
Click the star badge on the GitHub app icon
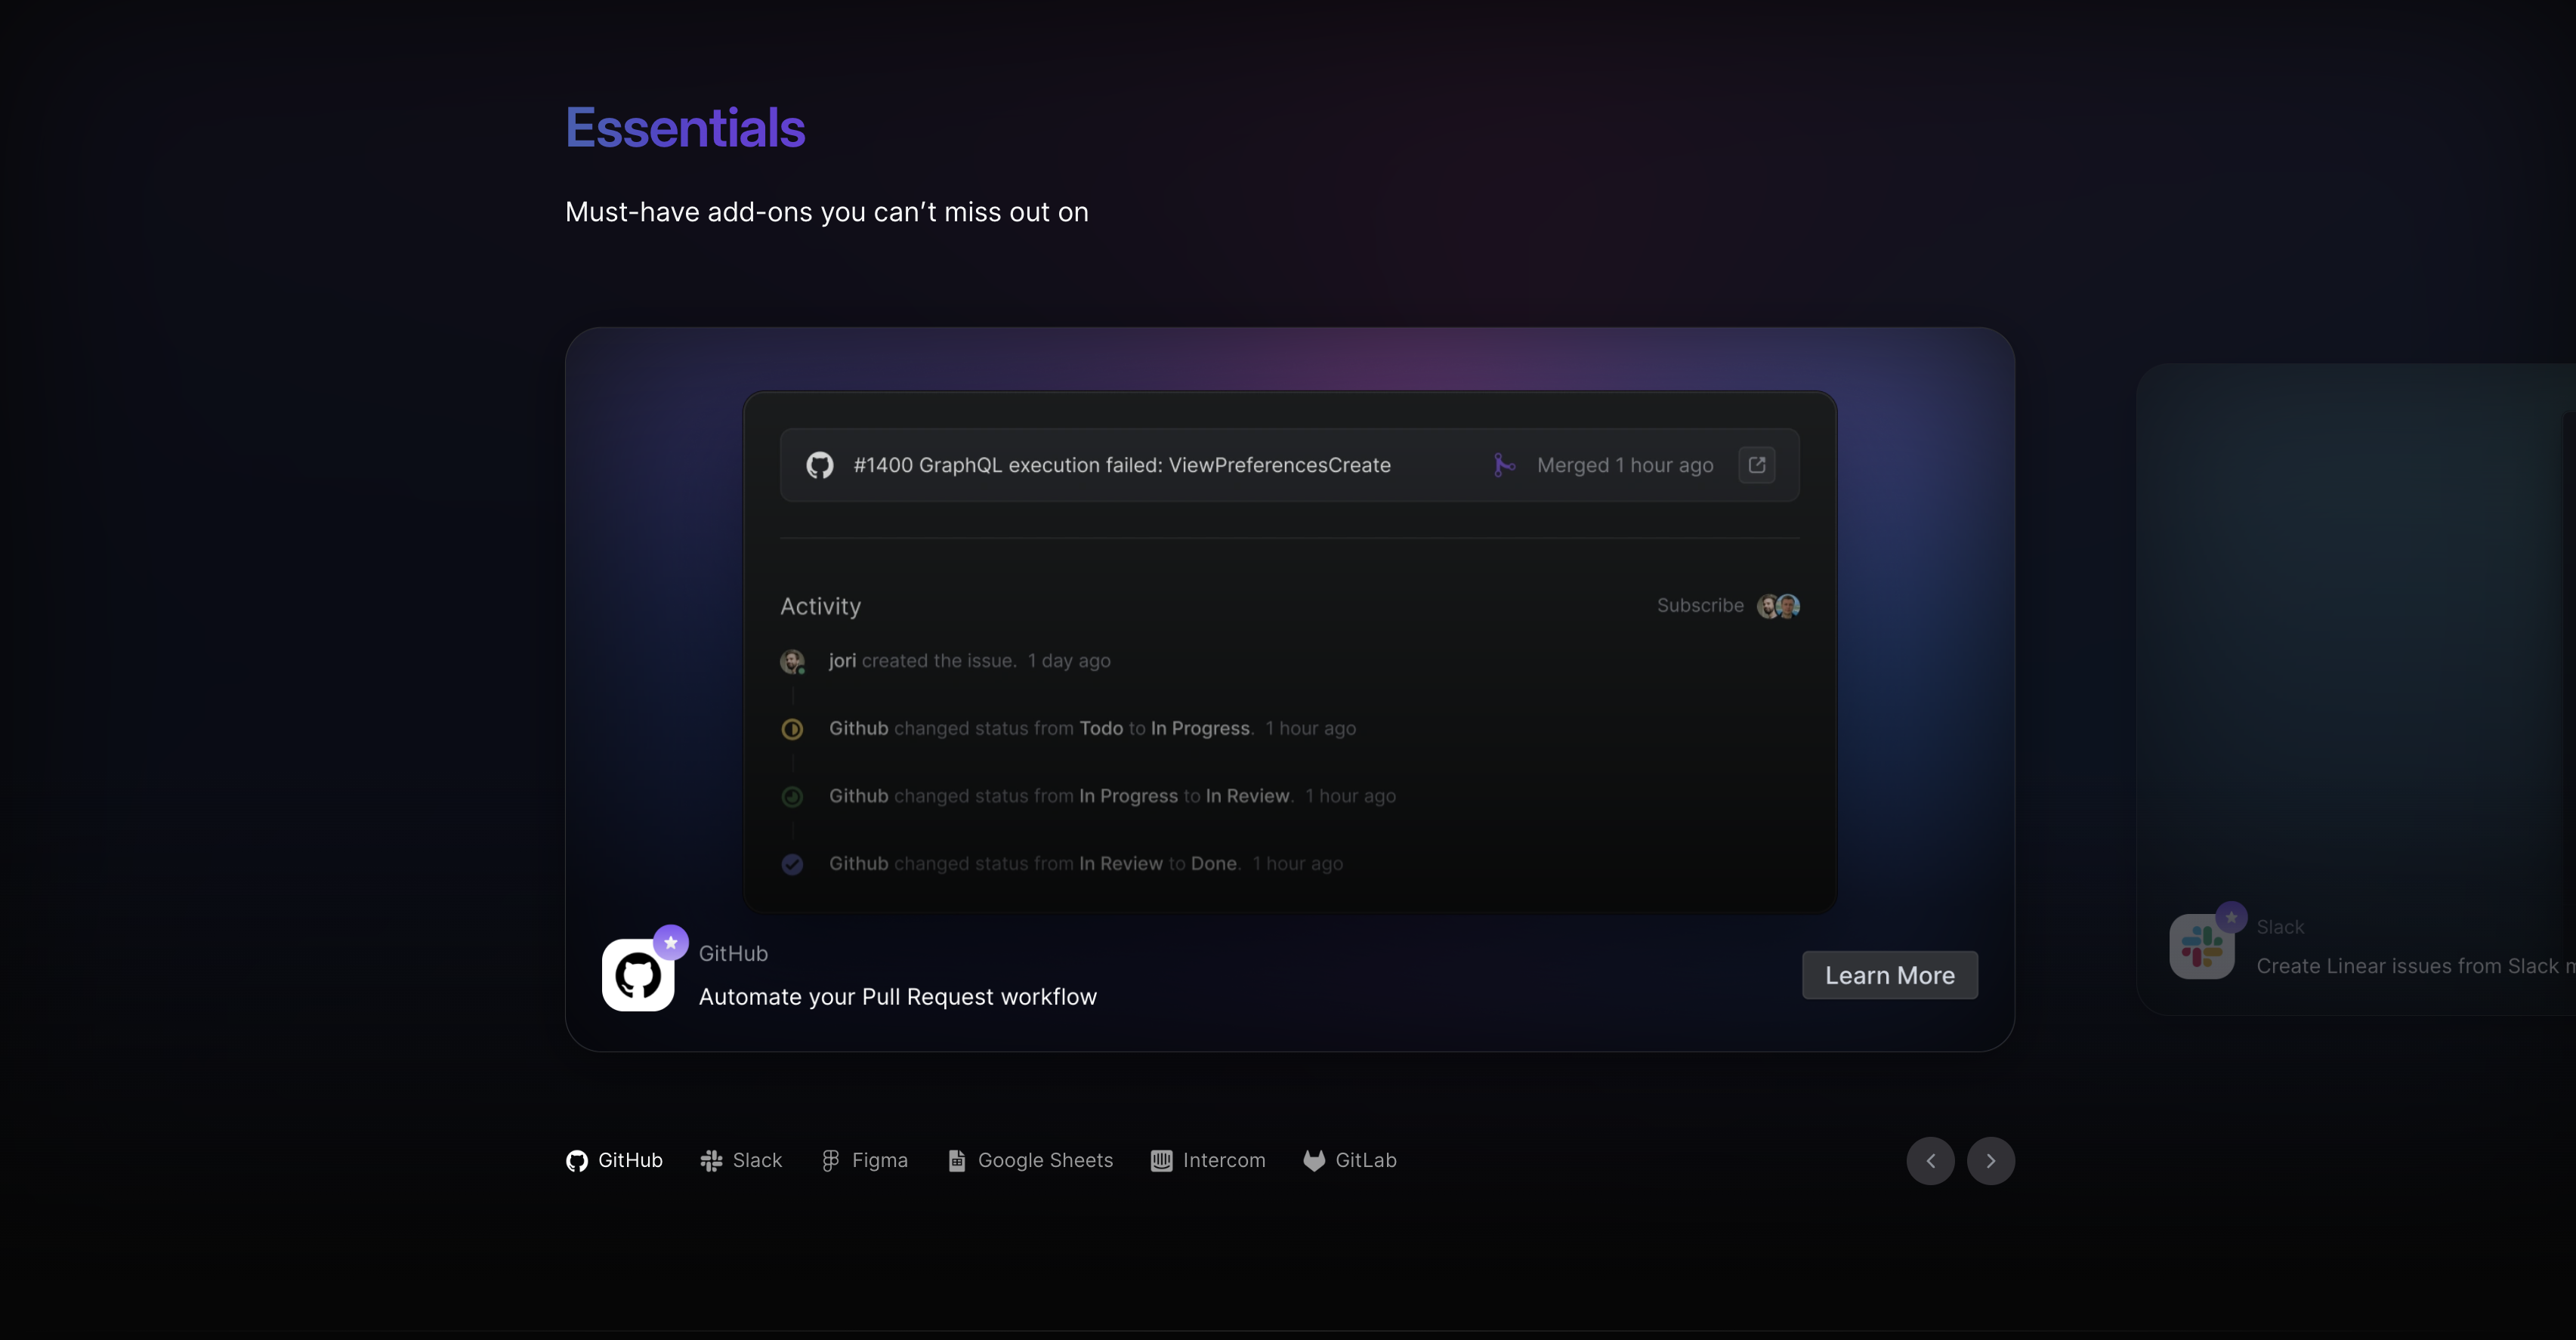[x=671, y=942]
